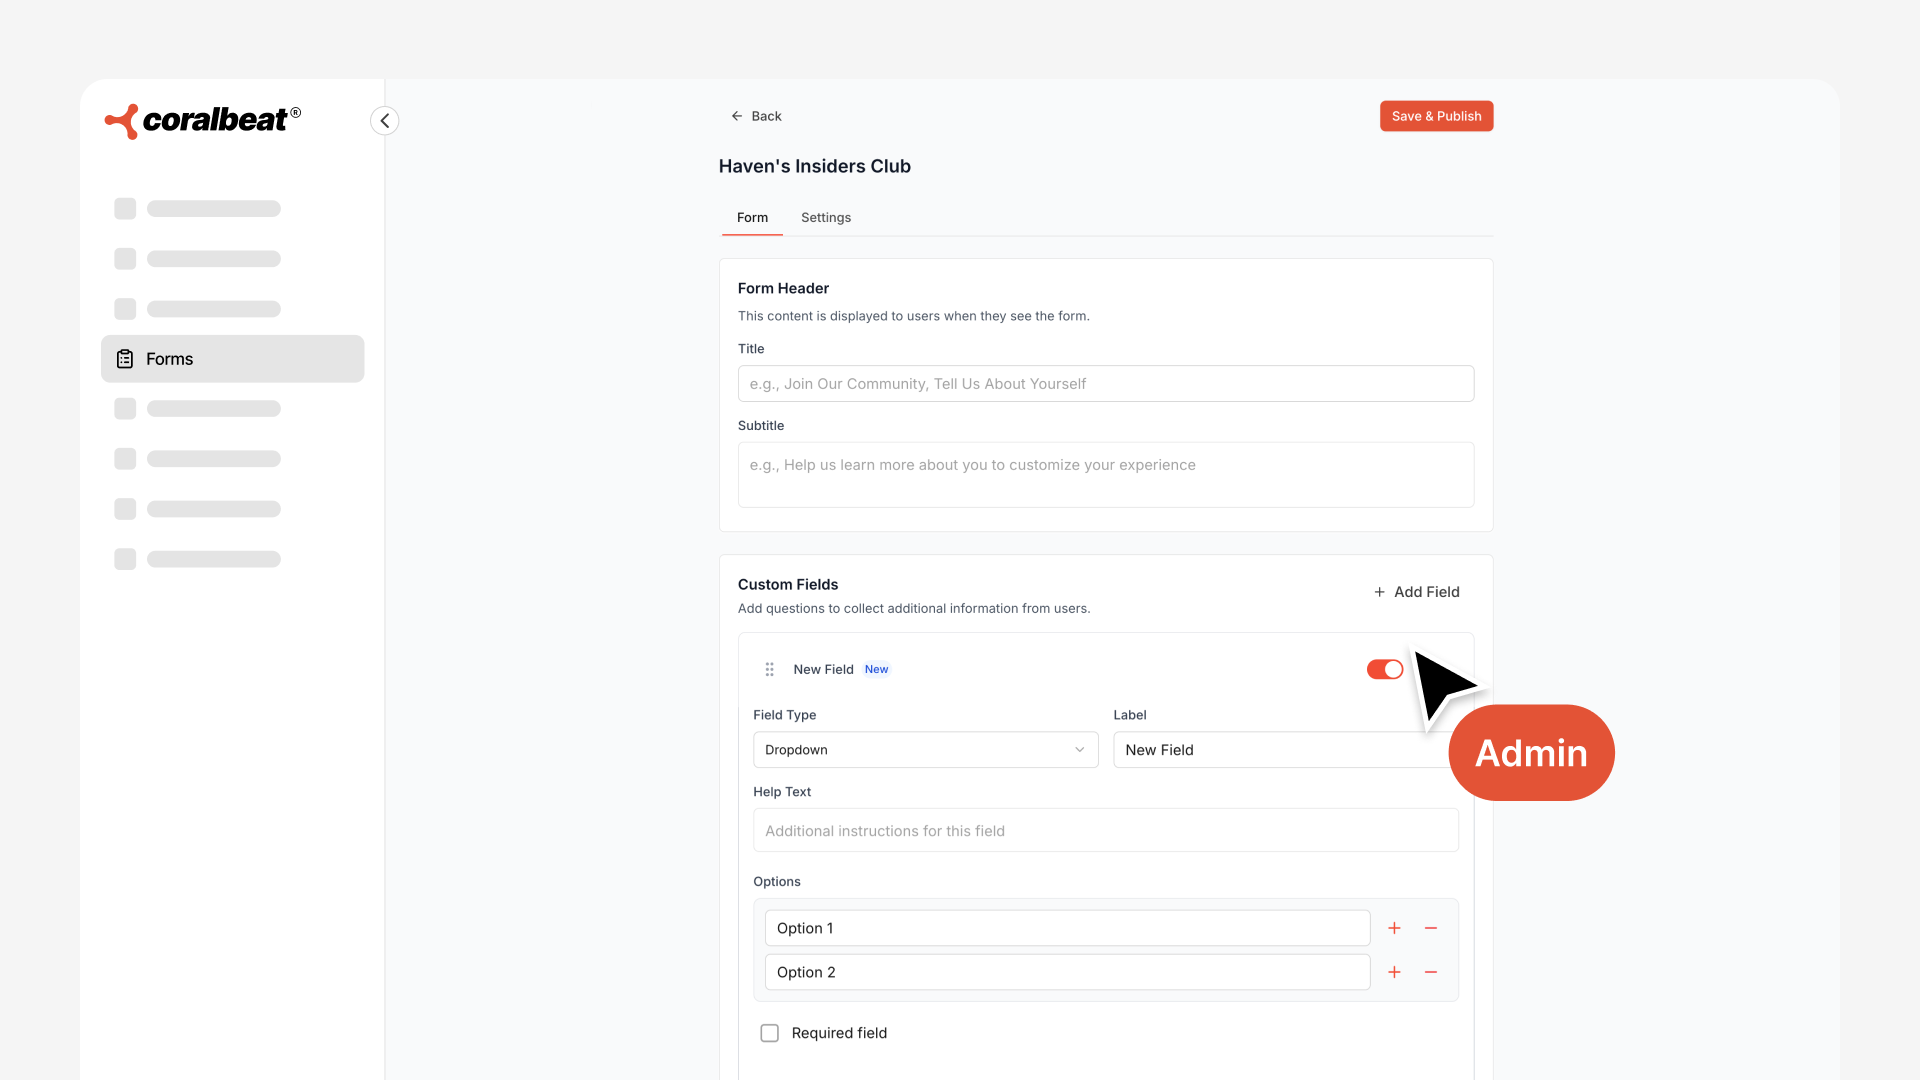Click Save & Publish button
1920x1080 pixels.
(1436, 116)
